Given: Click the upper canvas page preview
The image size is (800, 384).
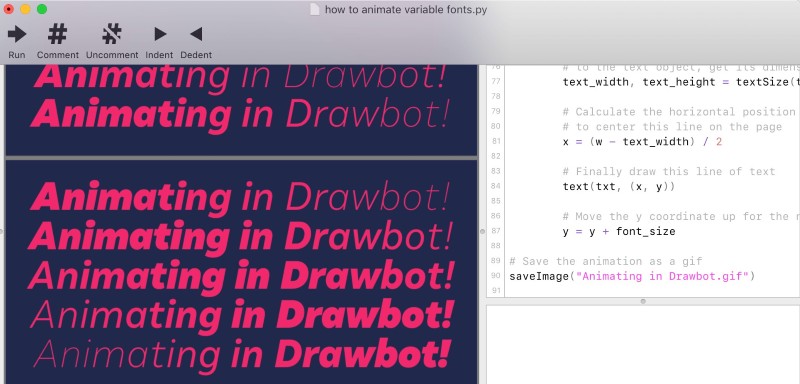Looking at the screenshot, I should coord(241,110).
